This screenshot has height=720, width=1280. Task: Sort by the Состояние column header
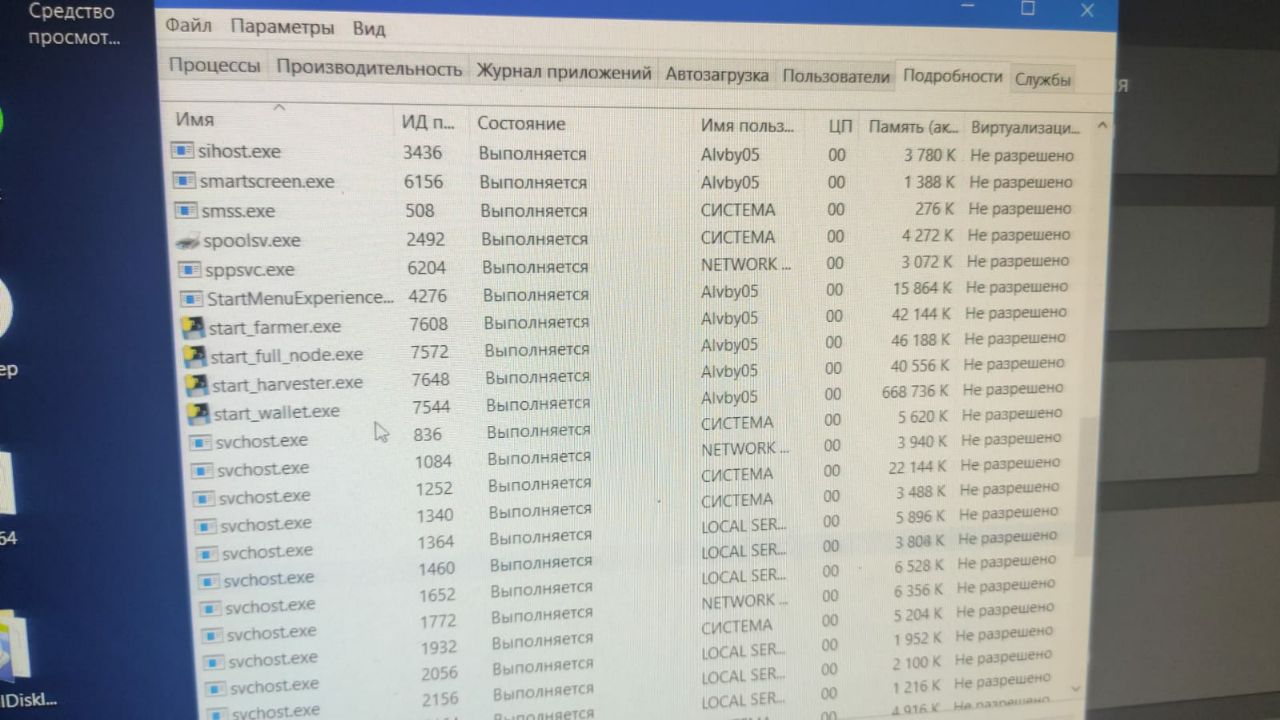click(521, 124)
